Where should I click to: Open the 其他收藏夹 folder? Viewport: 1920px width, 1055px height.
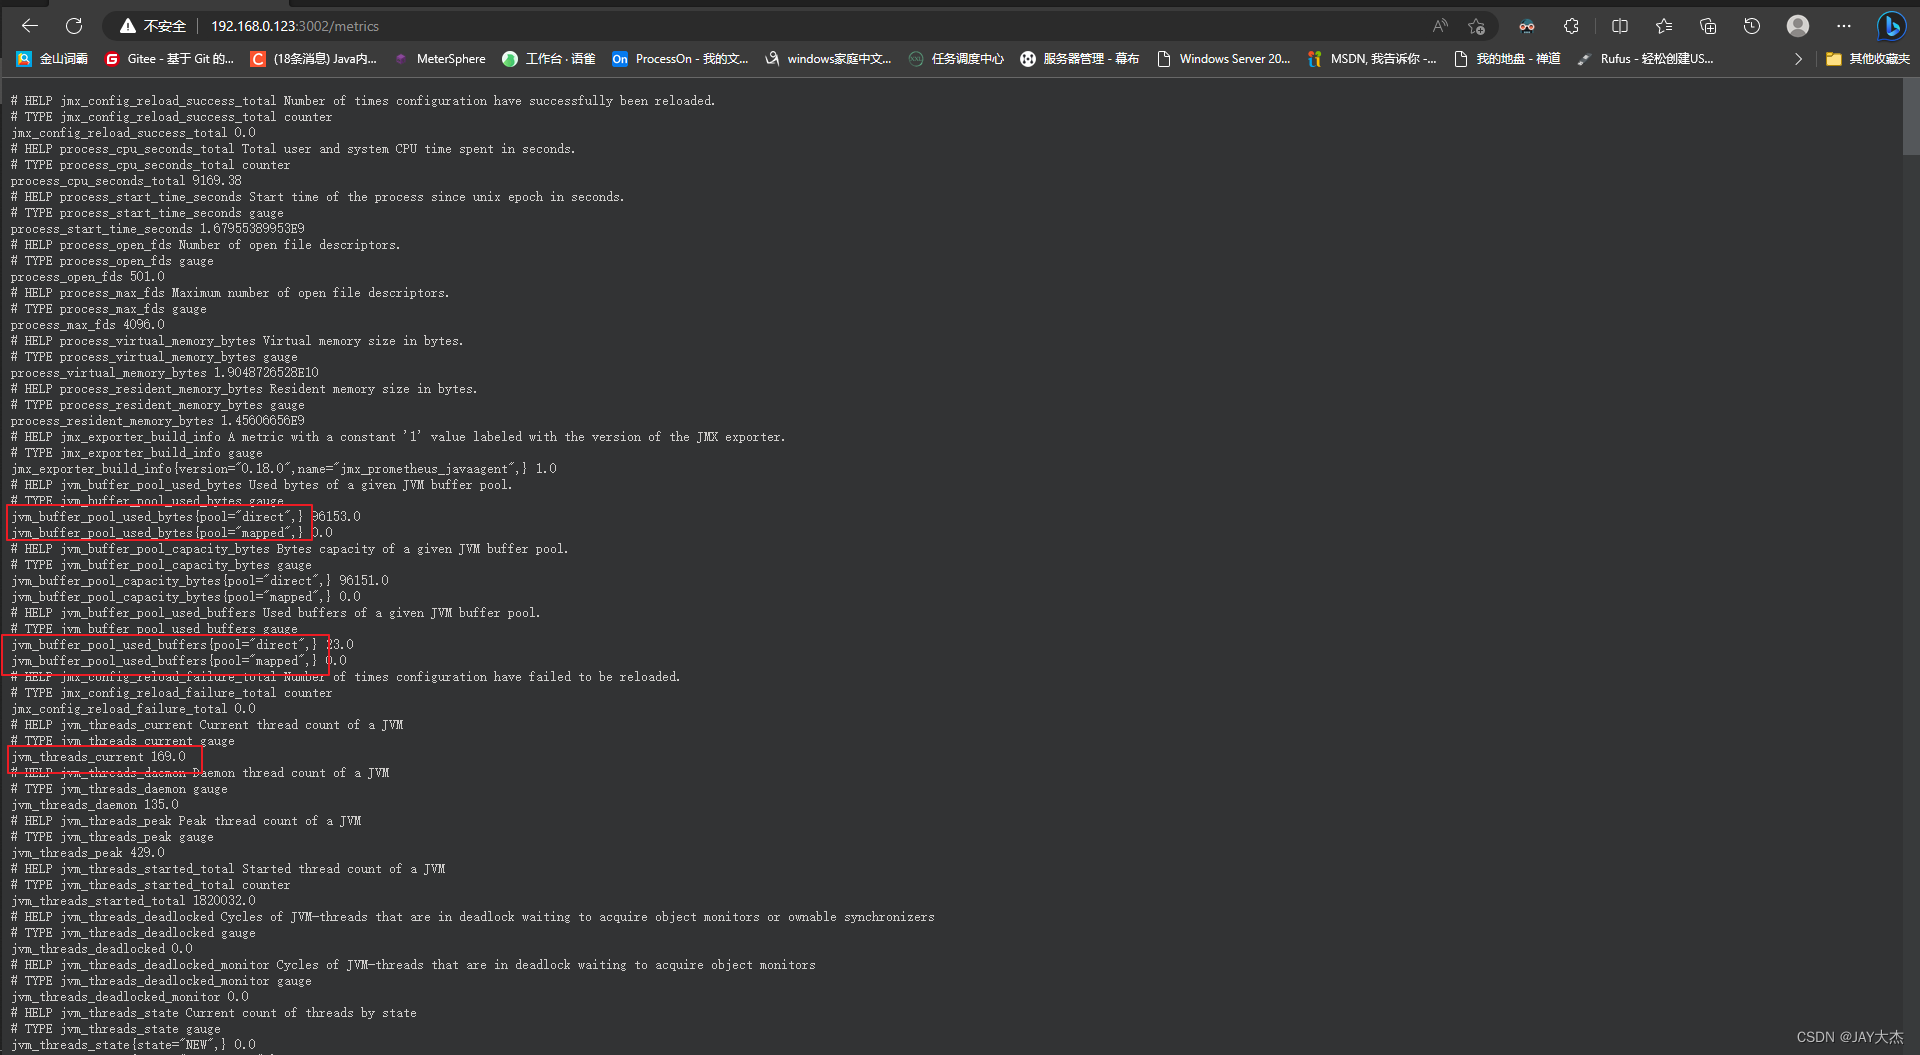pyautogui.click(x=1867, y=59)
